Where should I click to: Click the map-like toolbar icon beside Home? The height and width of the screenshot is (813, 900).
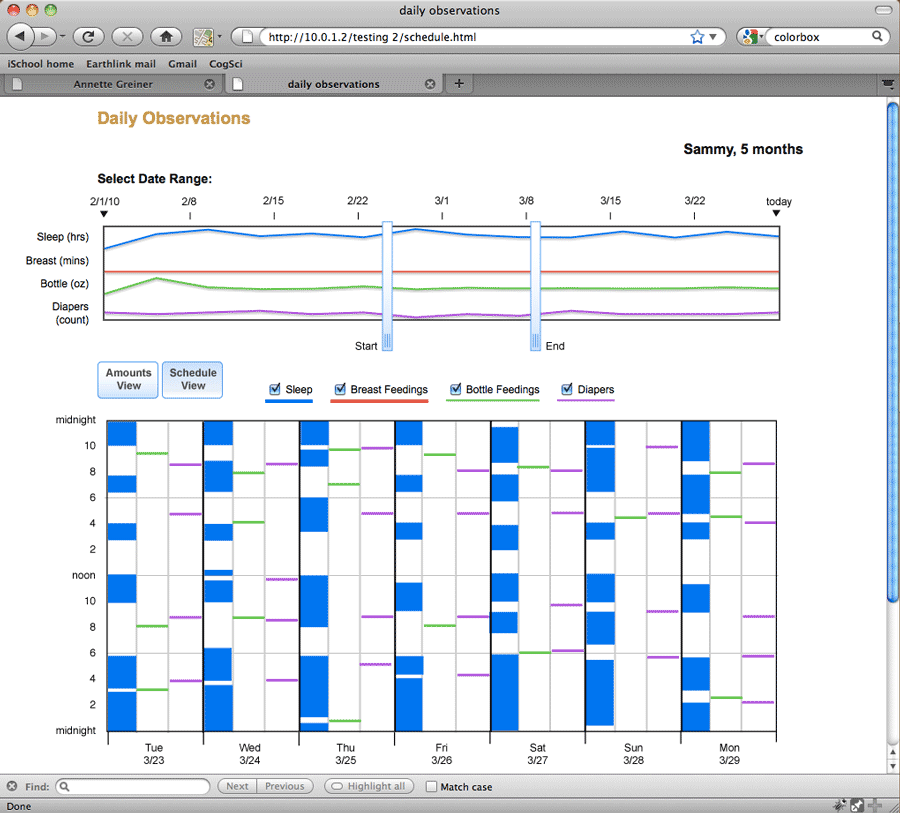tap(204, 37)
